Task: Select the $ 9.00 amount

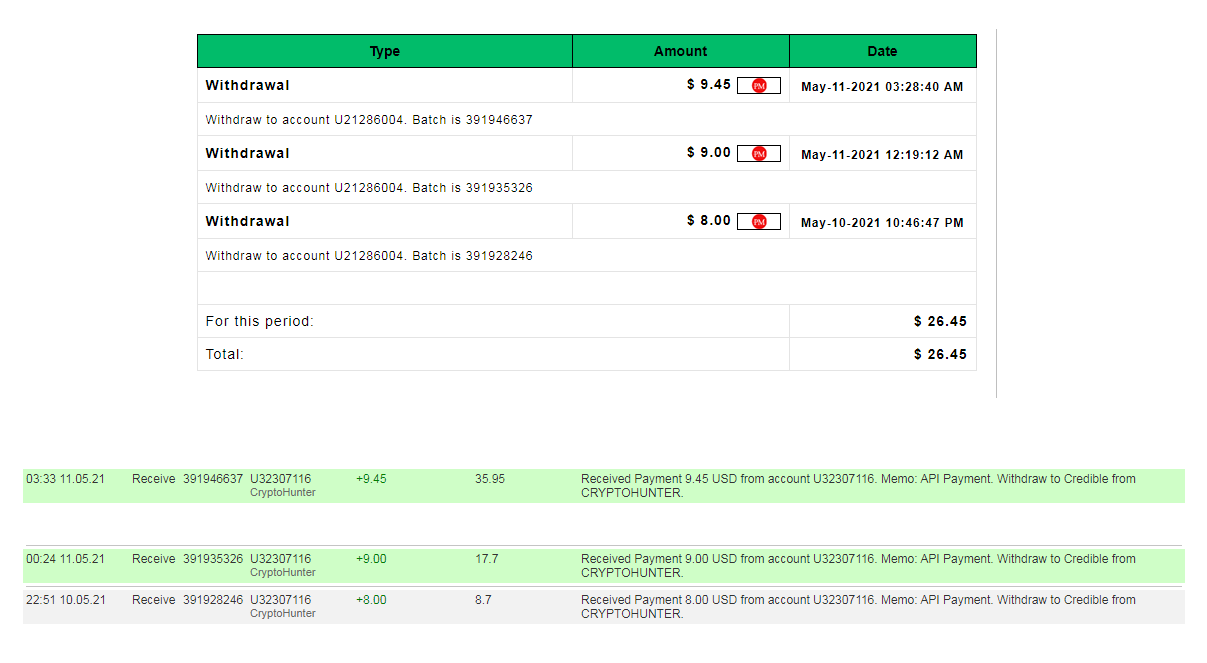Action: click(709, 153)
